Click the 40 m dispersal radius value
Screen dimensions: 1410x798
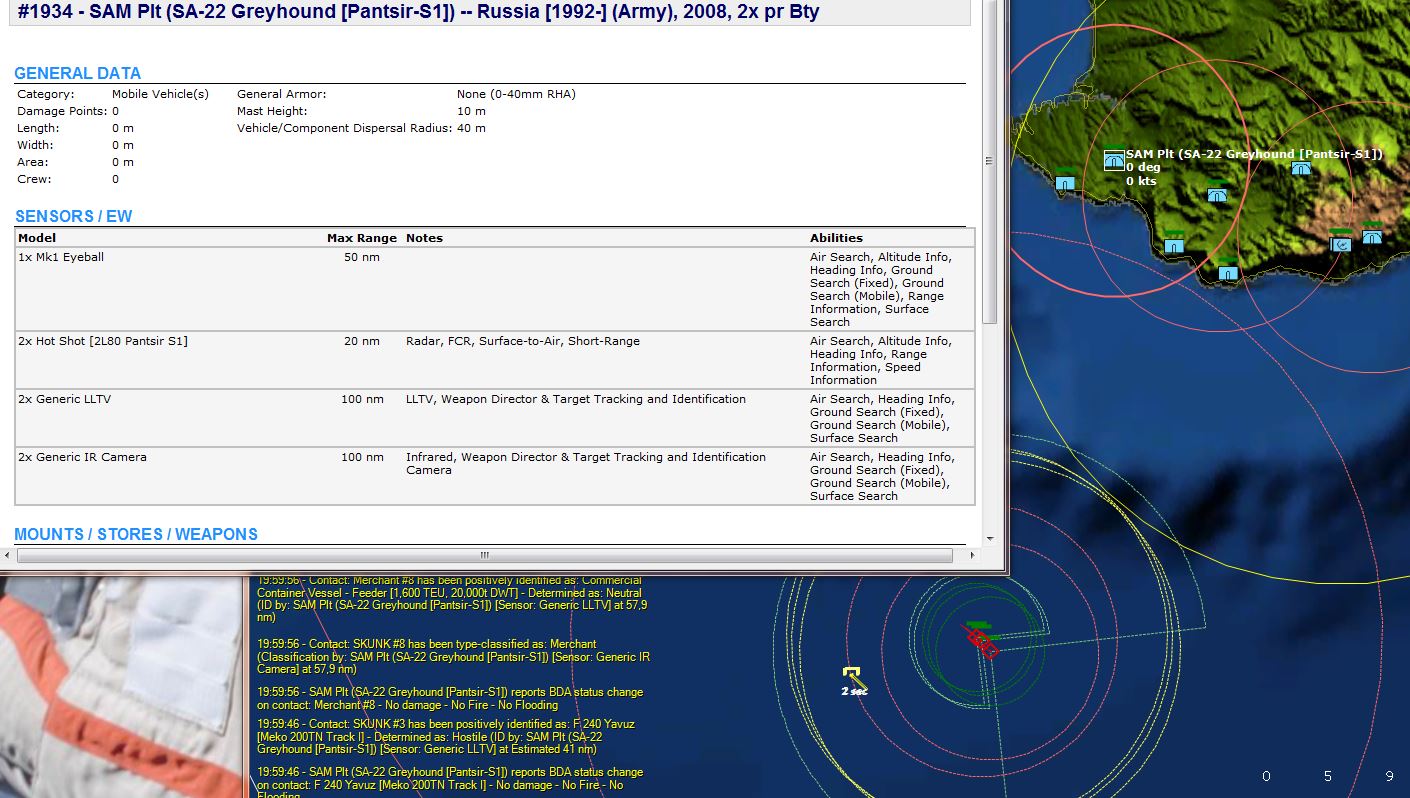click(471, 128)
